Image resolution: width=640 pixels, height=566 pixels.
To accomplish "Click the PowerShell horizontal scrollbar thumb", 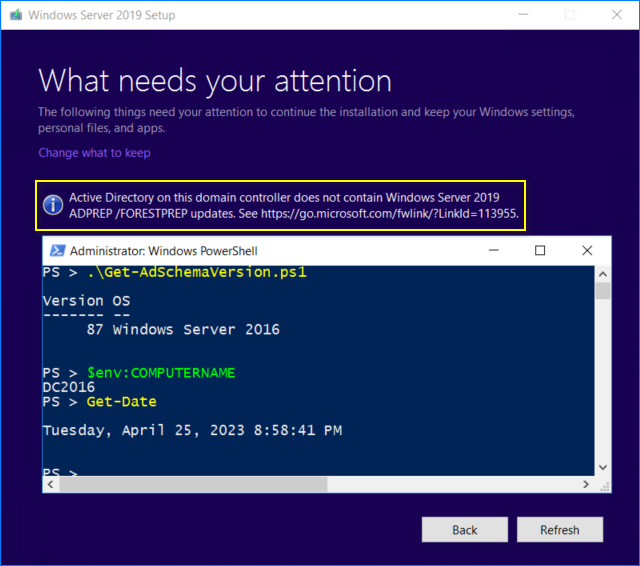I will [193, 484].
